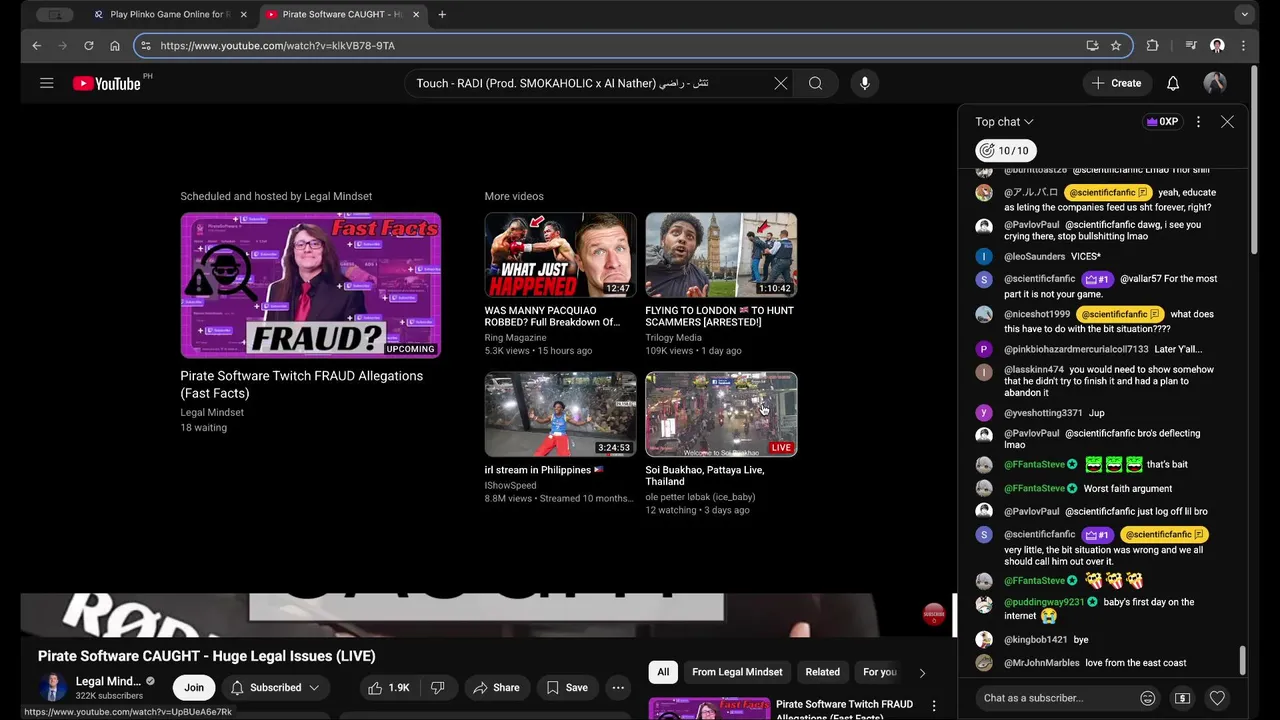This screenshot has height=720, width=1280.
Task: Dislike the video
Action: point(437,688)
